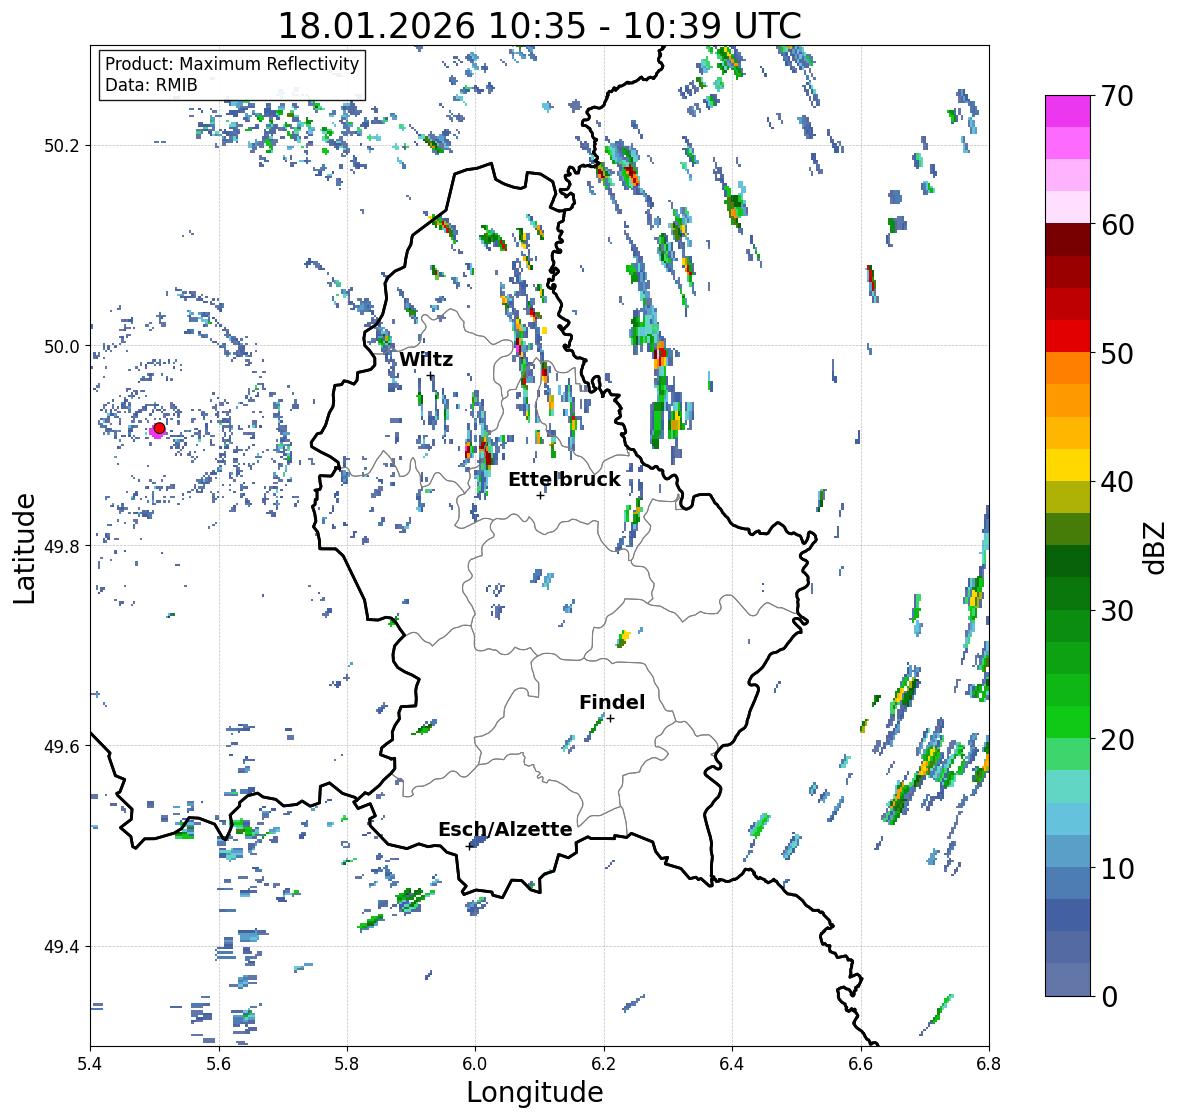This screenshot has height=1117, width=1179.
Task: Click the Longitude axis label
Action: pos(535,1092)
